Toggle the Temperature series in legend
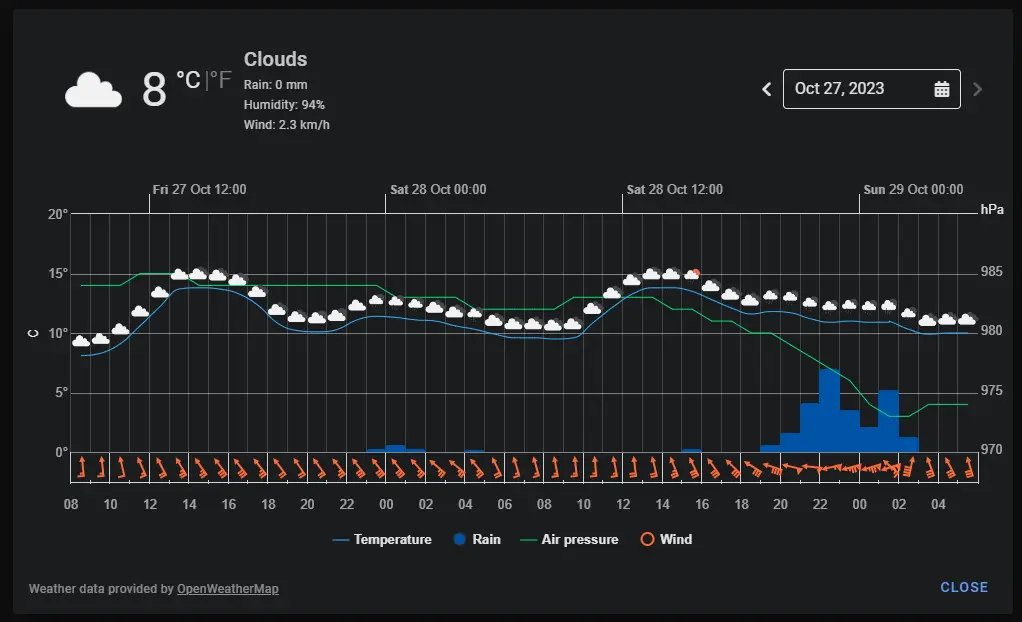This screenshot has width=1022, height=622. pyautogui.click(x=382, y=539)
